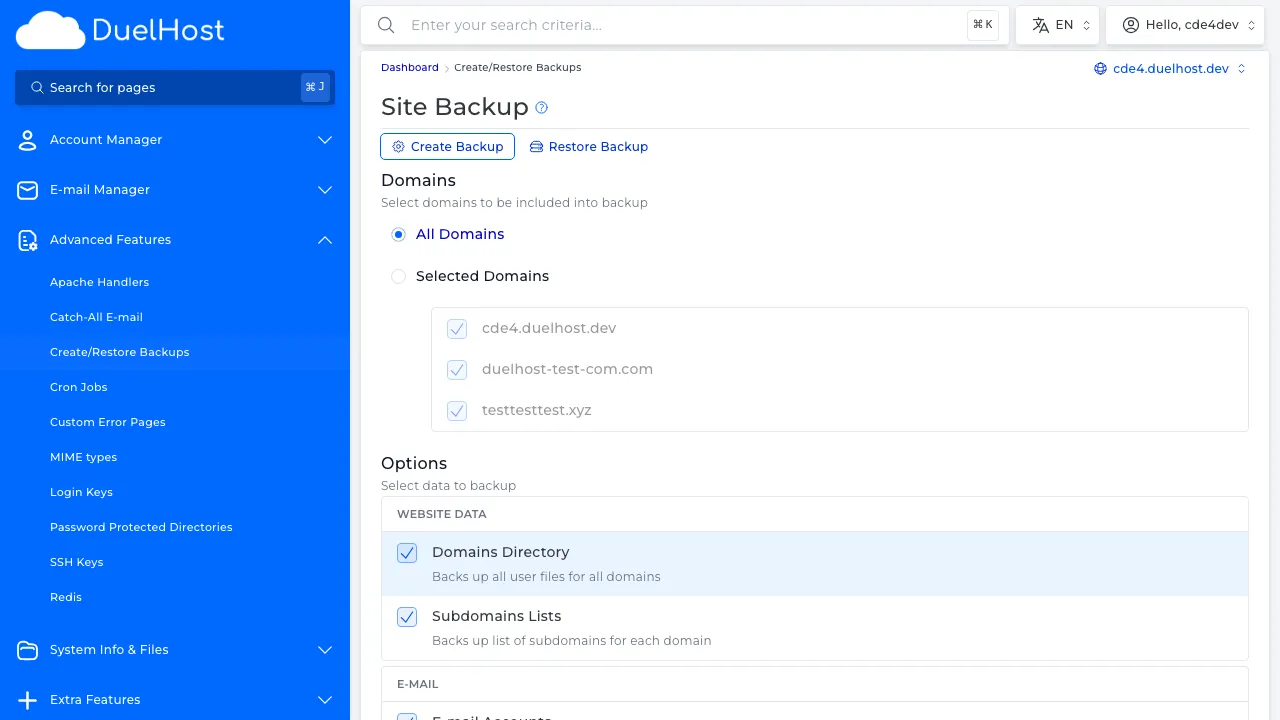Disable the Subdomains Lists backup checkbox

tap(407, 617)
